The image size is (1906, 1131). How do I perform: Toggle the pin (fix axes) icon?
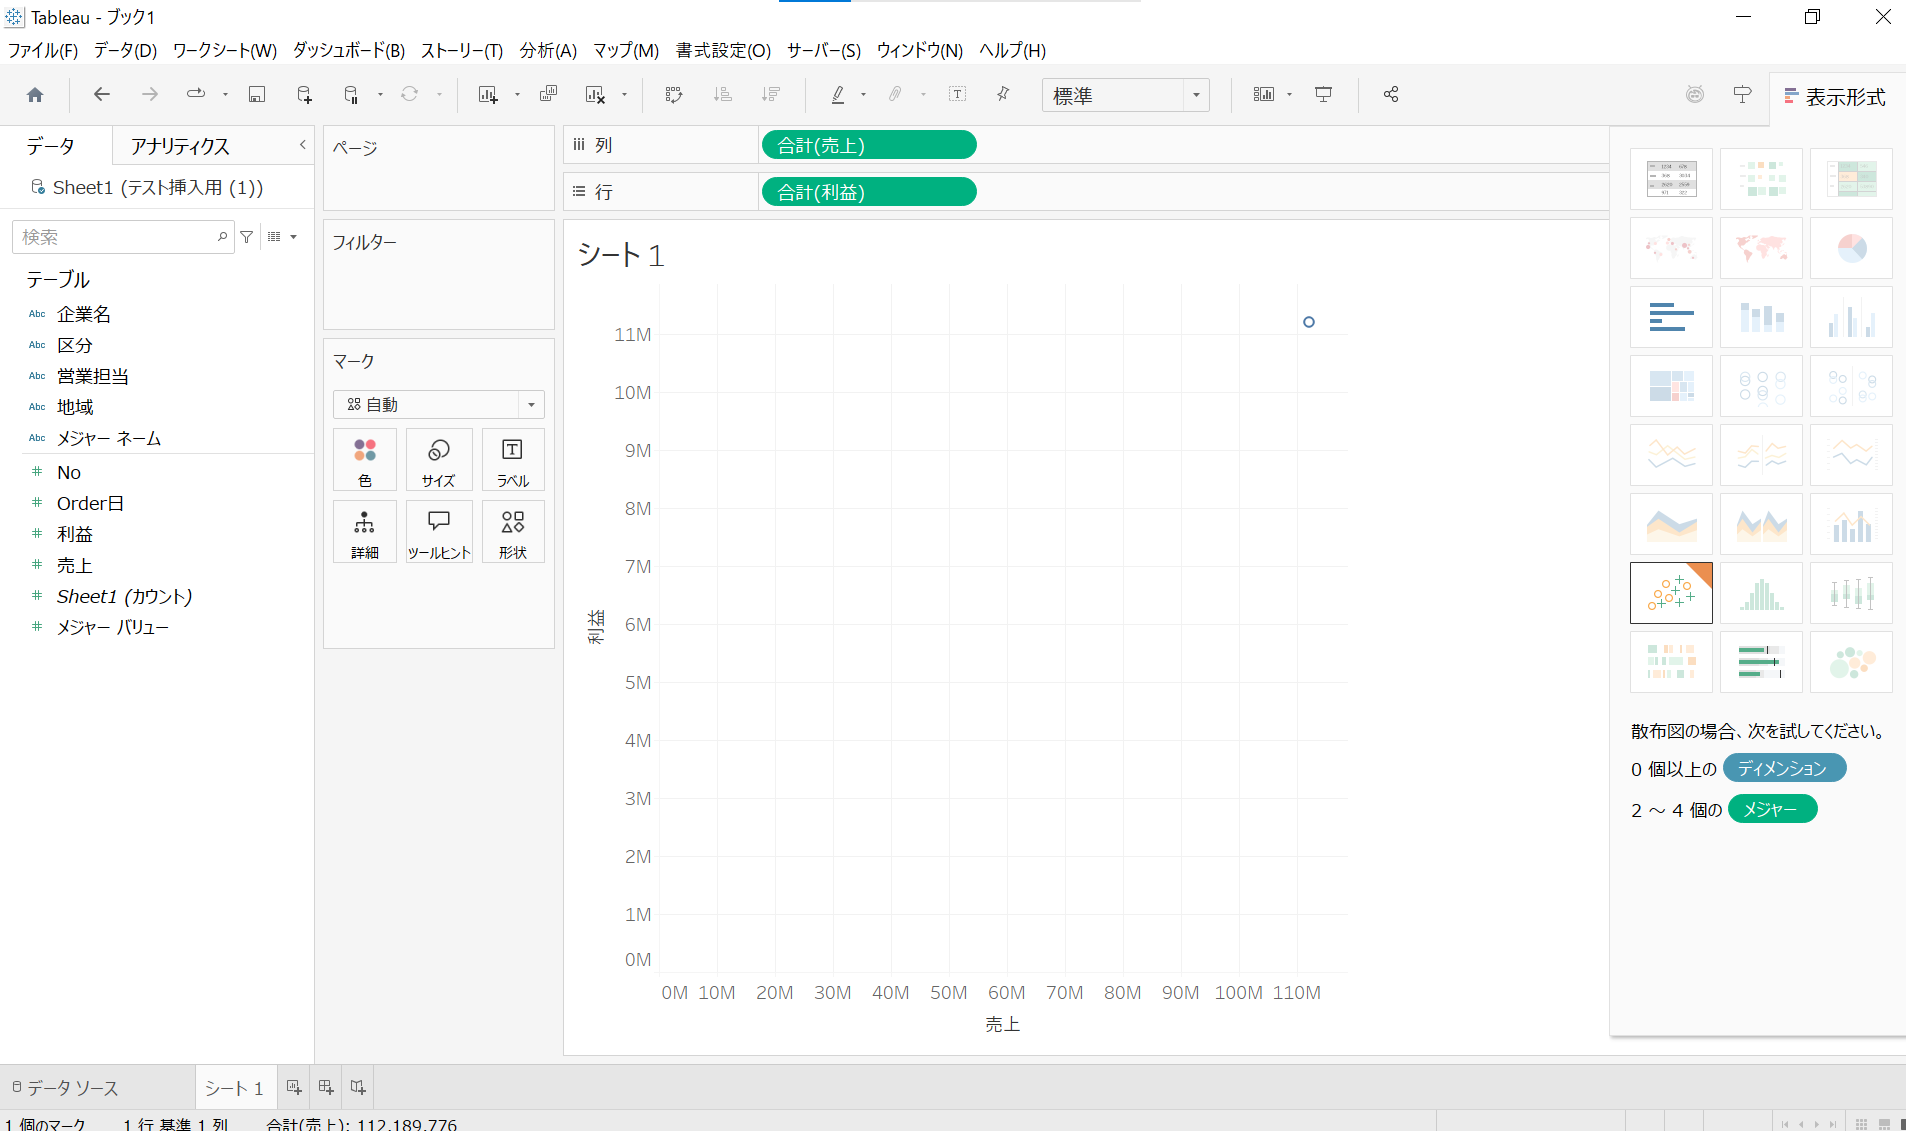[1003, 95]
